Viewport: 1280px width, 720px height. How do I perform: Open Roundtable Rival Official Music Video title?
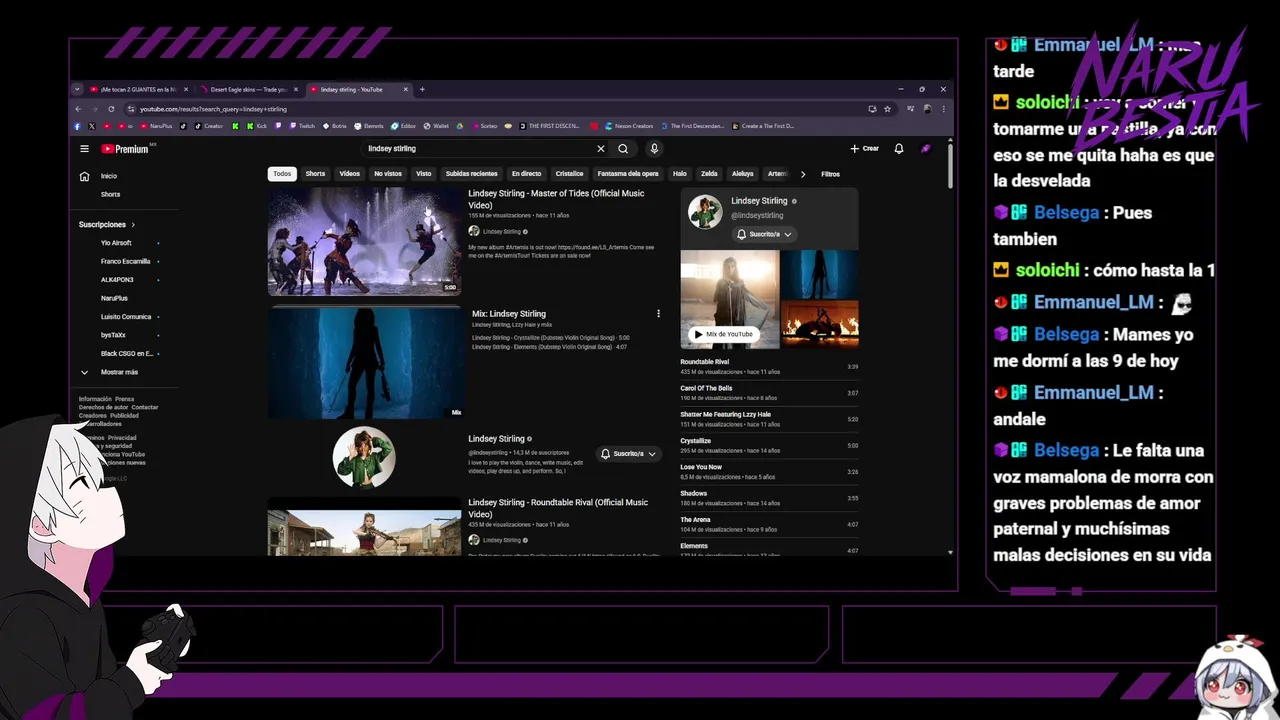coord(558,508)
